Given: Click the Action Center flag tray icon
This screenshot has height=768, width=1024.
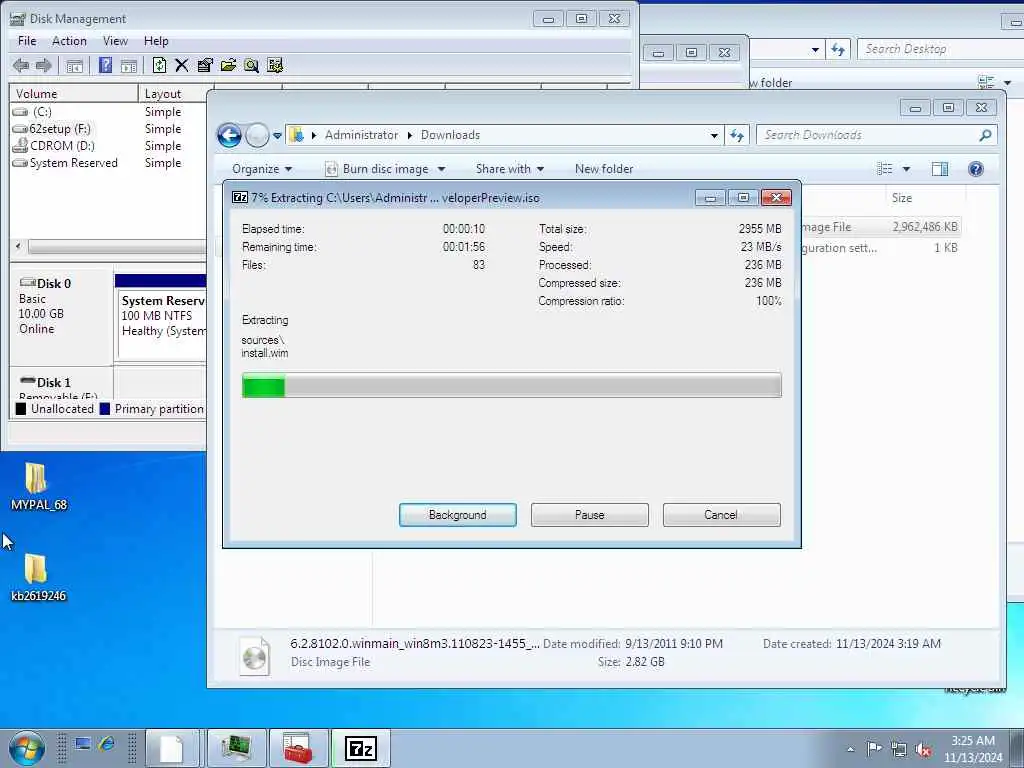Looking at the screenshot, I should click(x=874, y=748).
